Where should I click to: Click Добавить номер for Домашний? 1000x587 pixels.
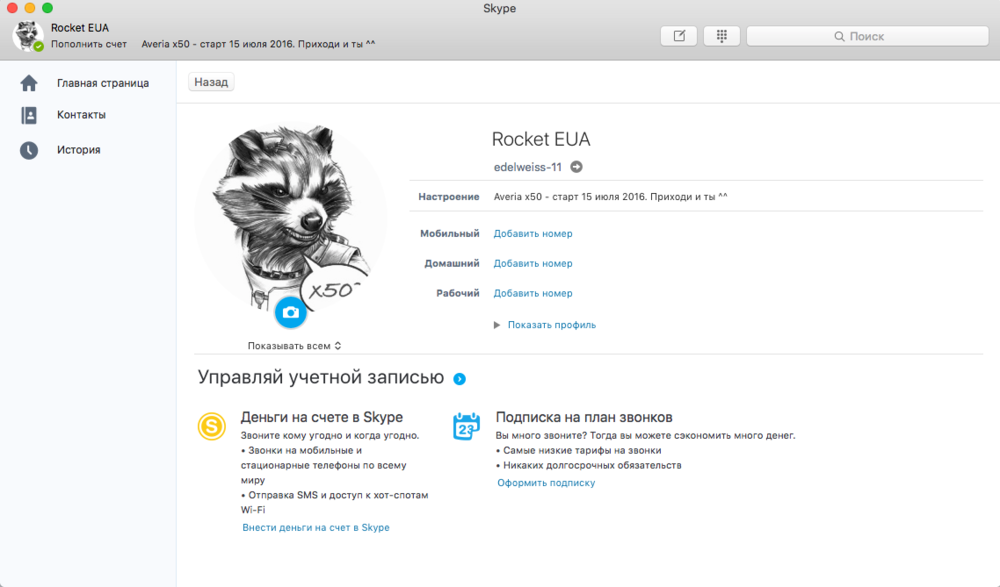(x=533, y=264)
